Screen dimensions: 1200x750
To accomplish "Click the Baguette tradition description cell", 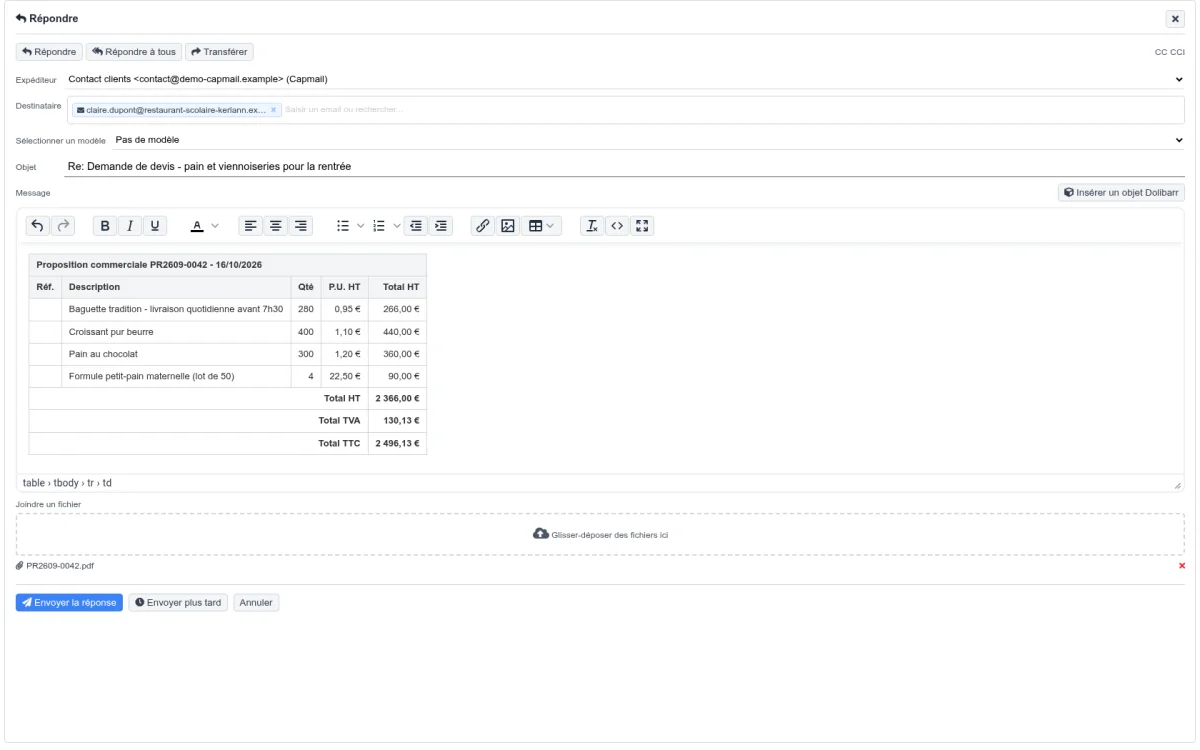I will tap(176, 309).
